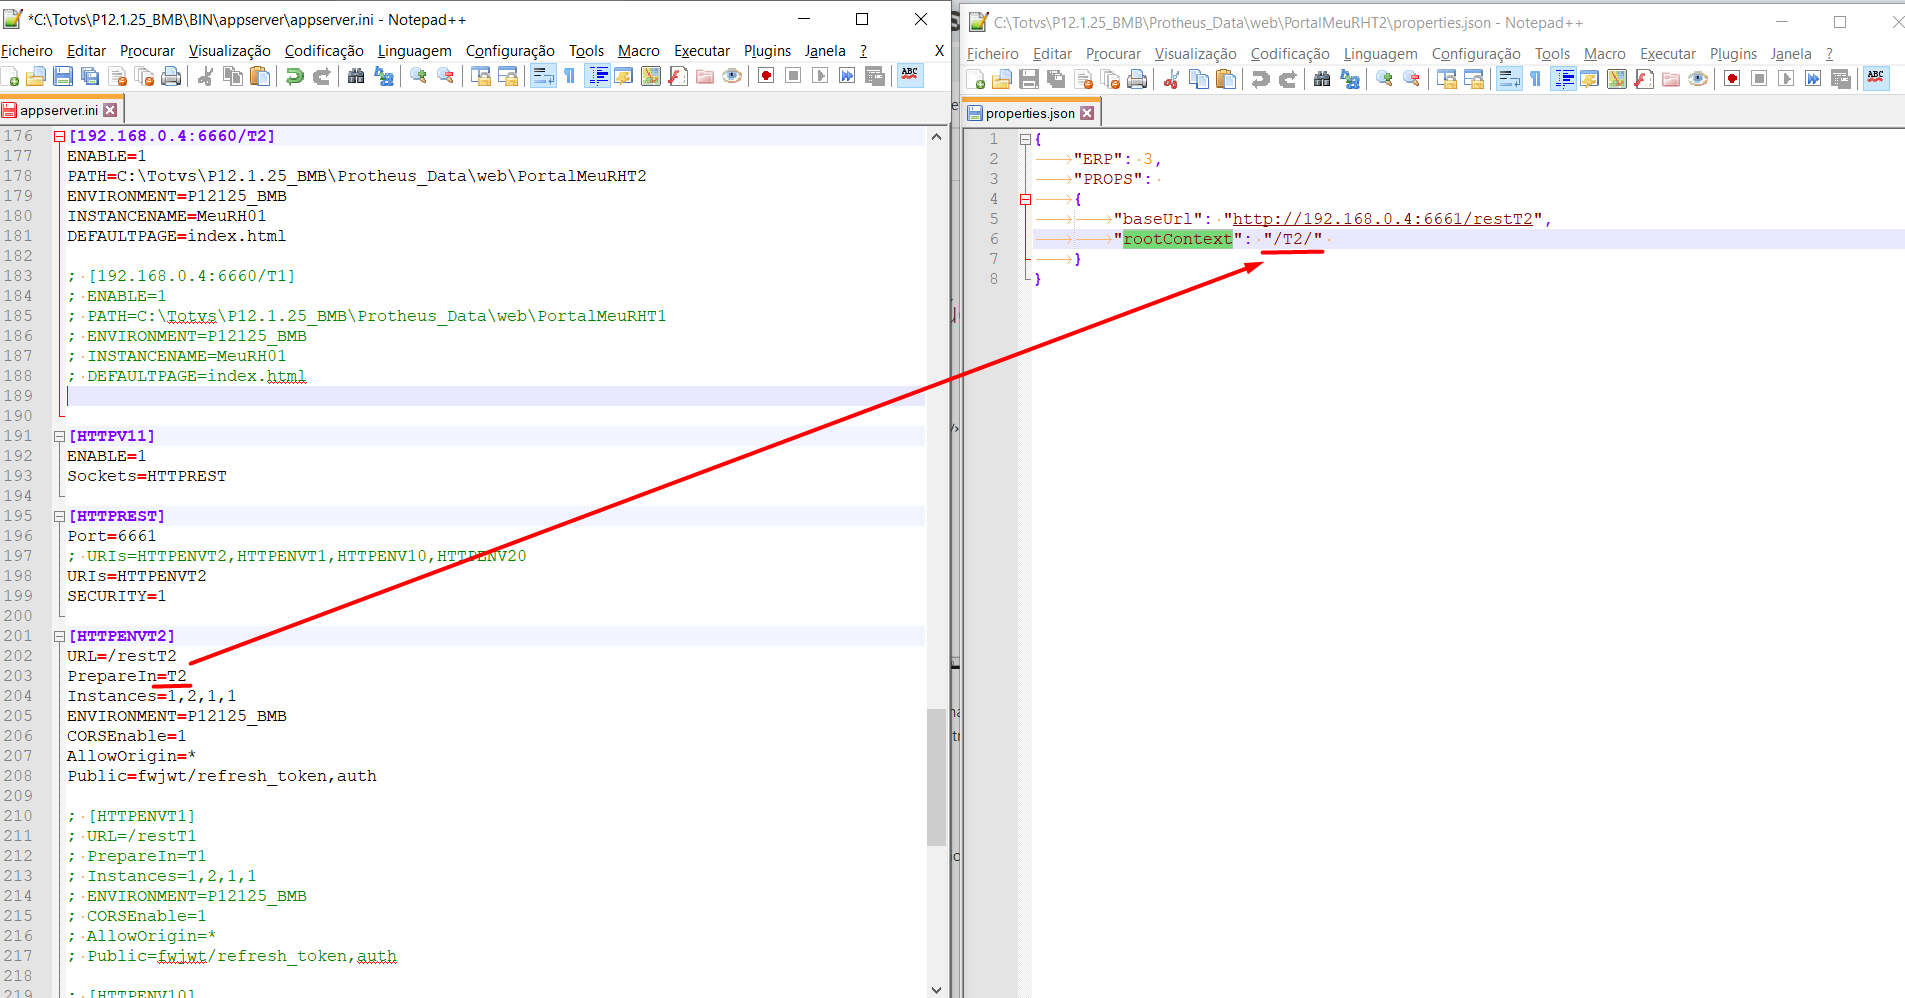This screenshot has height=998, width=1905.
Task: Select the properties.json tab
Action: [x=1030, y=113]
